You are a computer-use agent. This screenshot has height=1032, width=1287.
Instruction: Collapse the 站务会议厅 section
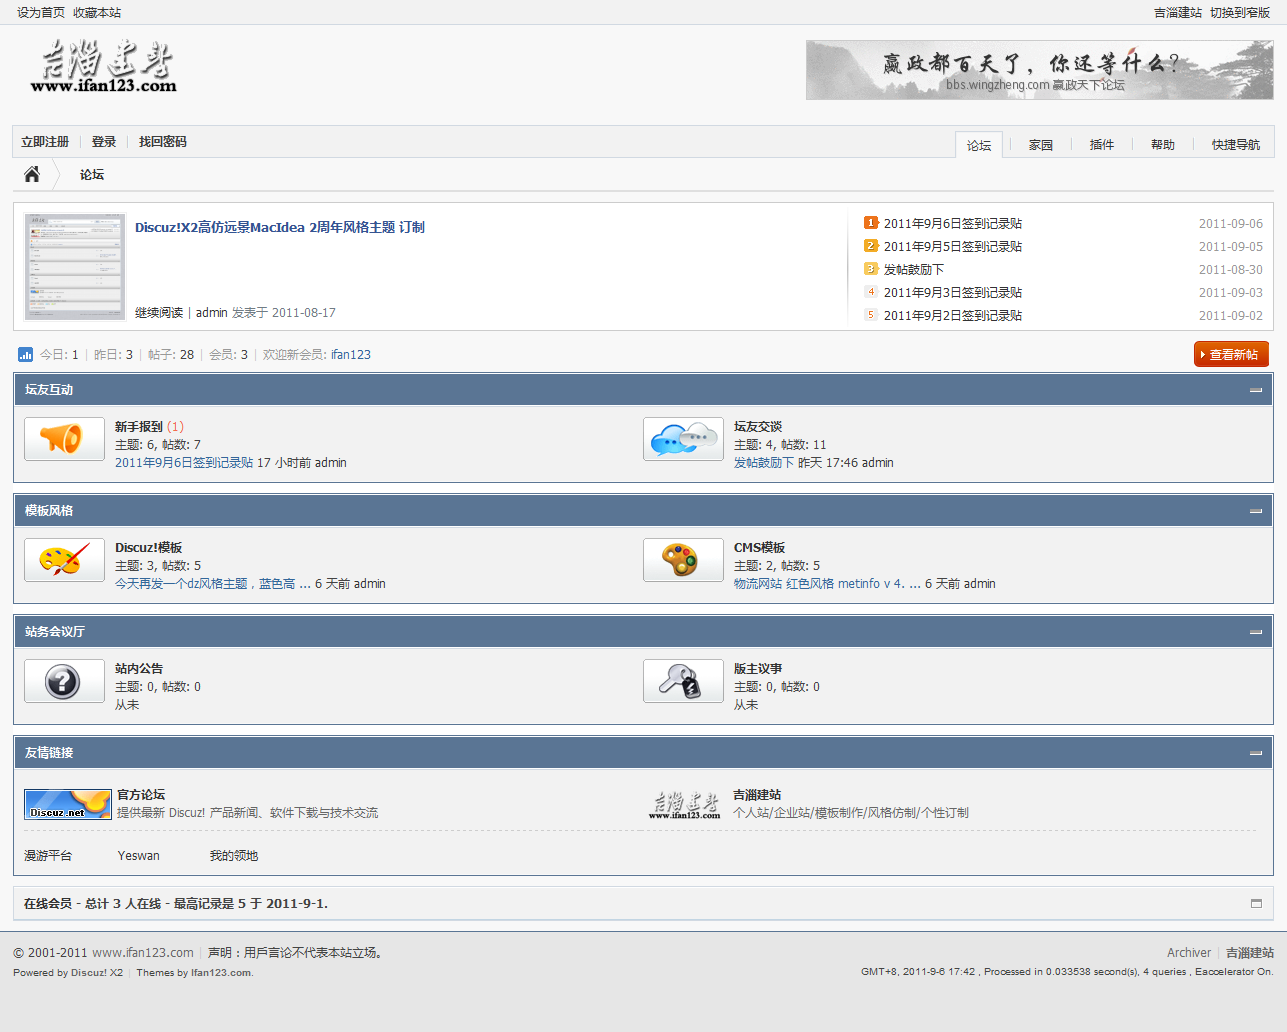pos(1256,632)
